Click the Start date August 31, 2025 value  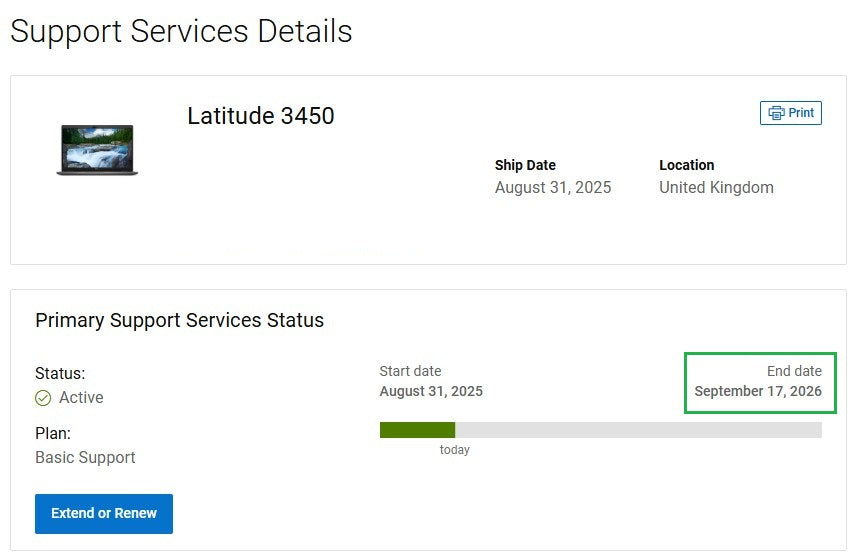point(431,391)
